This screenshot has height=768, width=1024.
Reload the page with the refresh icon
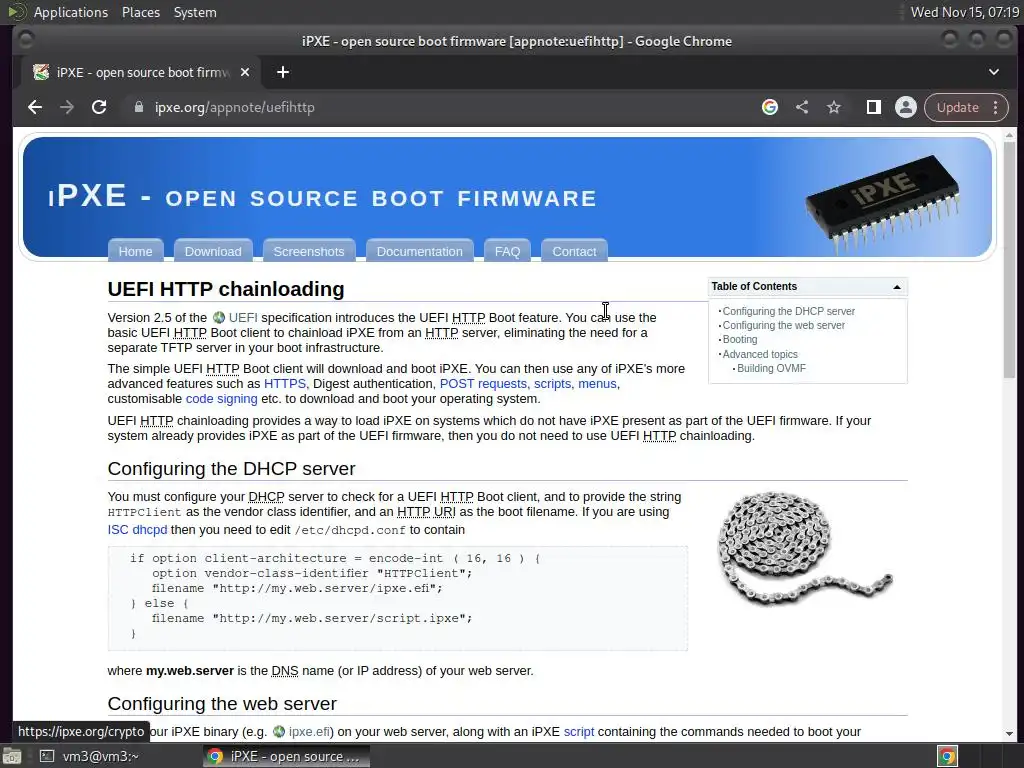(x=99, y=107)
